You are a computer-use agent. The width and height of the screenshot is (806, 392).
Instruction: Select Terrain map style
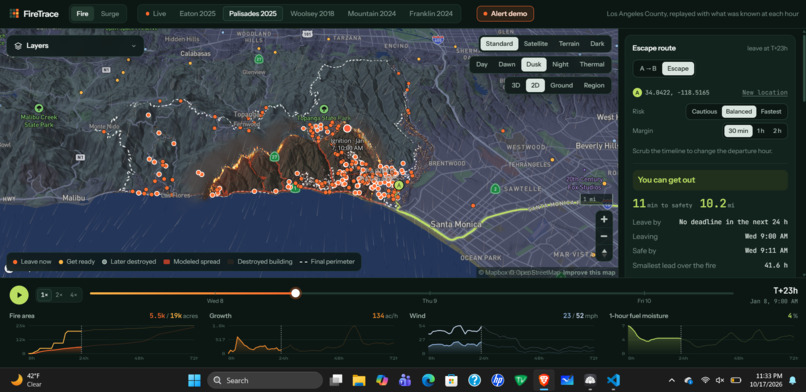(x=569, y=44)
